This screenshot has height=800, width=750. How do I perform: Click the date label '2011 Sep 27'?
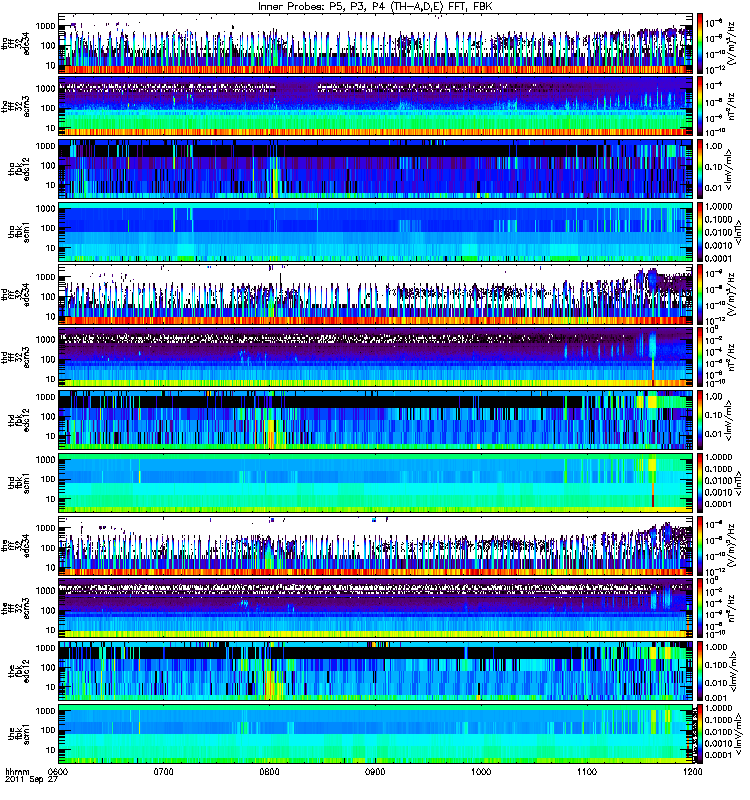[31, 780]
